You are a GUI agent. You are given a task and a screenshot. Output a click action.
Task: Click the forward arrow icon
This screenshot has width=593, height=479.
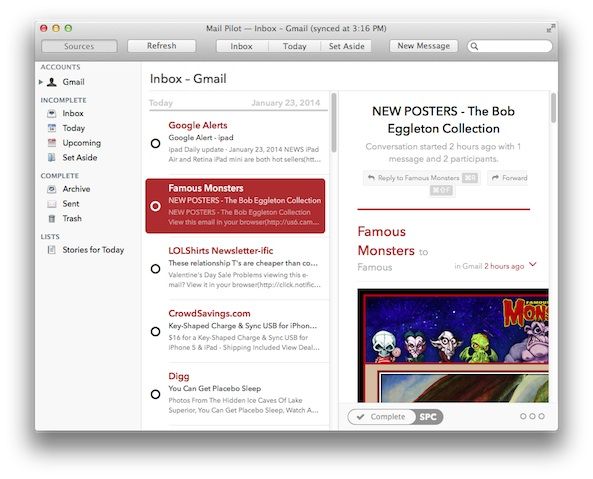[495, 178]
